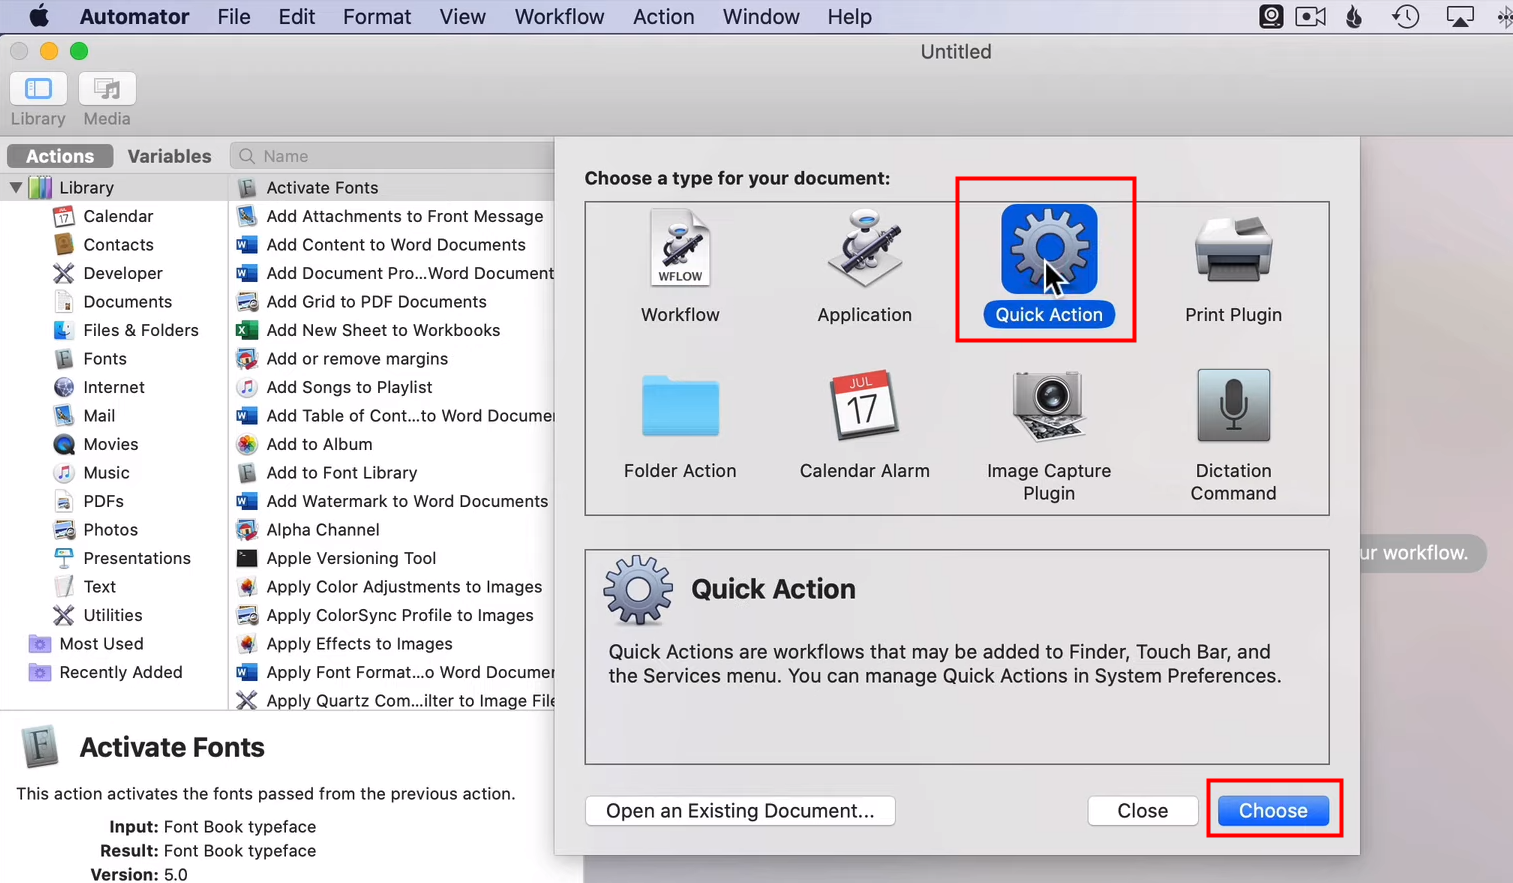Open the Help menu
This screenshot has height=883, width=1513.
[849, 17]
